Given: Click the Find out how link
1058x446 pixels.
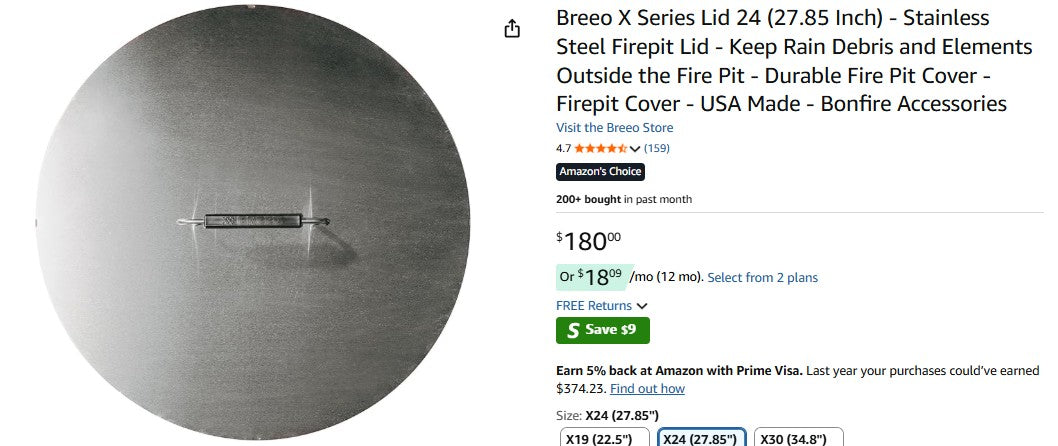Looking at the screenshot, I should [647, 389].
